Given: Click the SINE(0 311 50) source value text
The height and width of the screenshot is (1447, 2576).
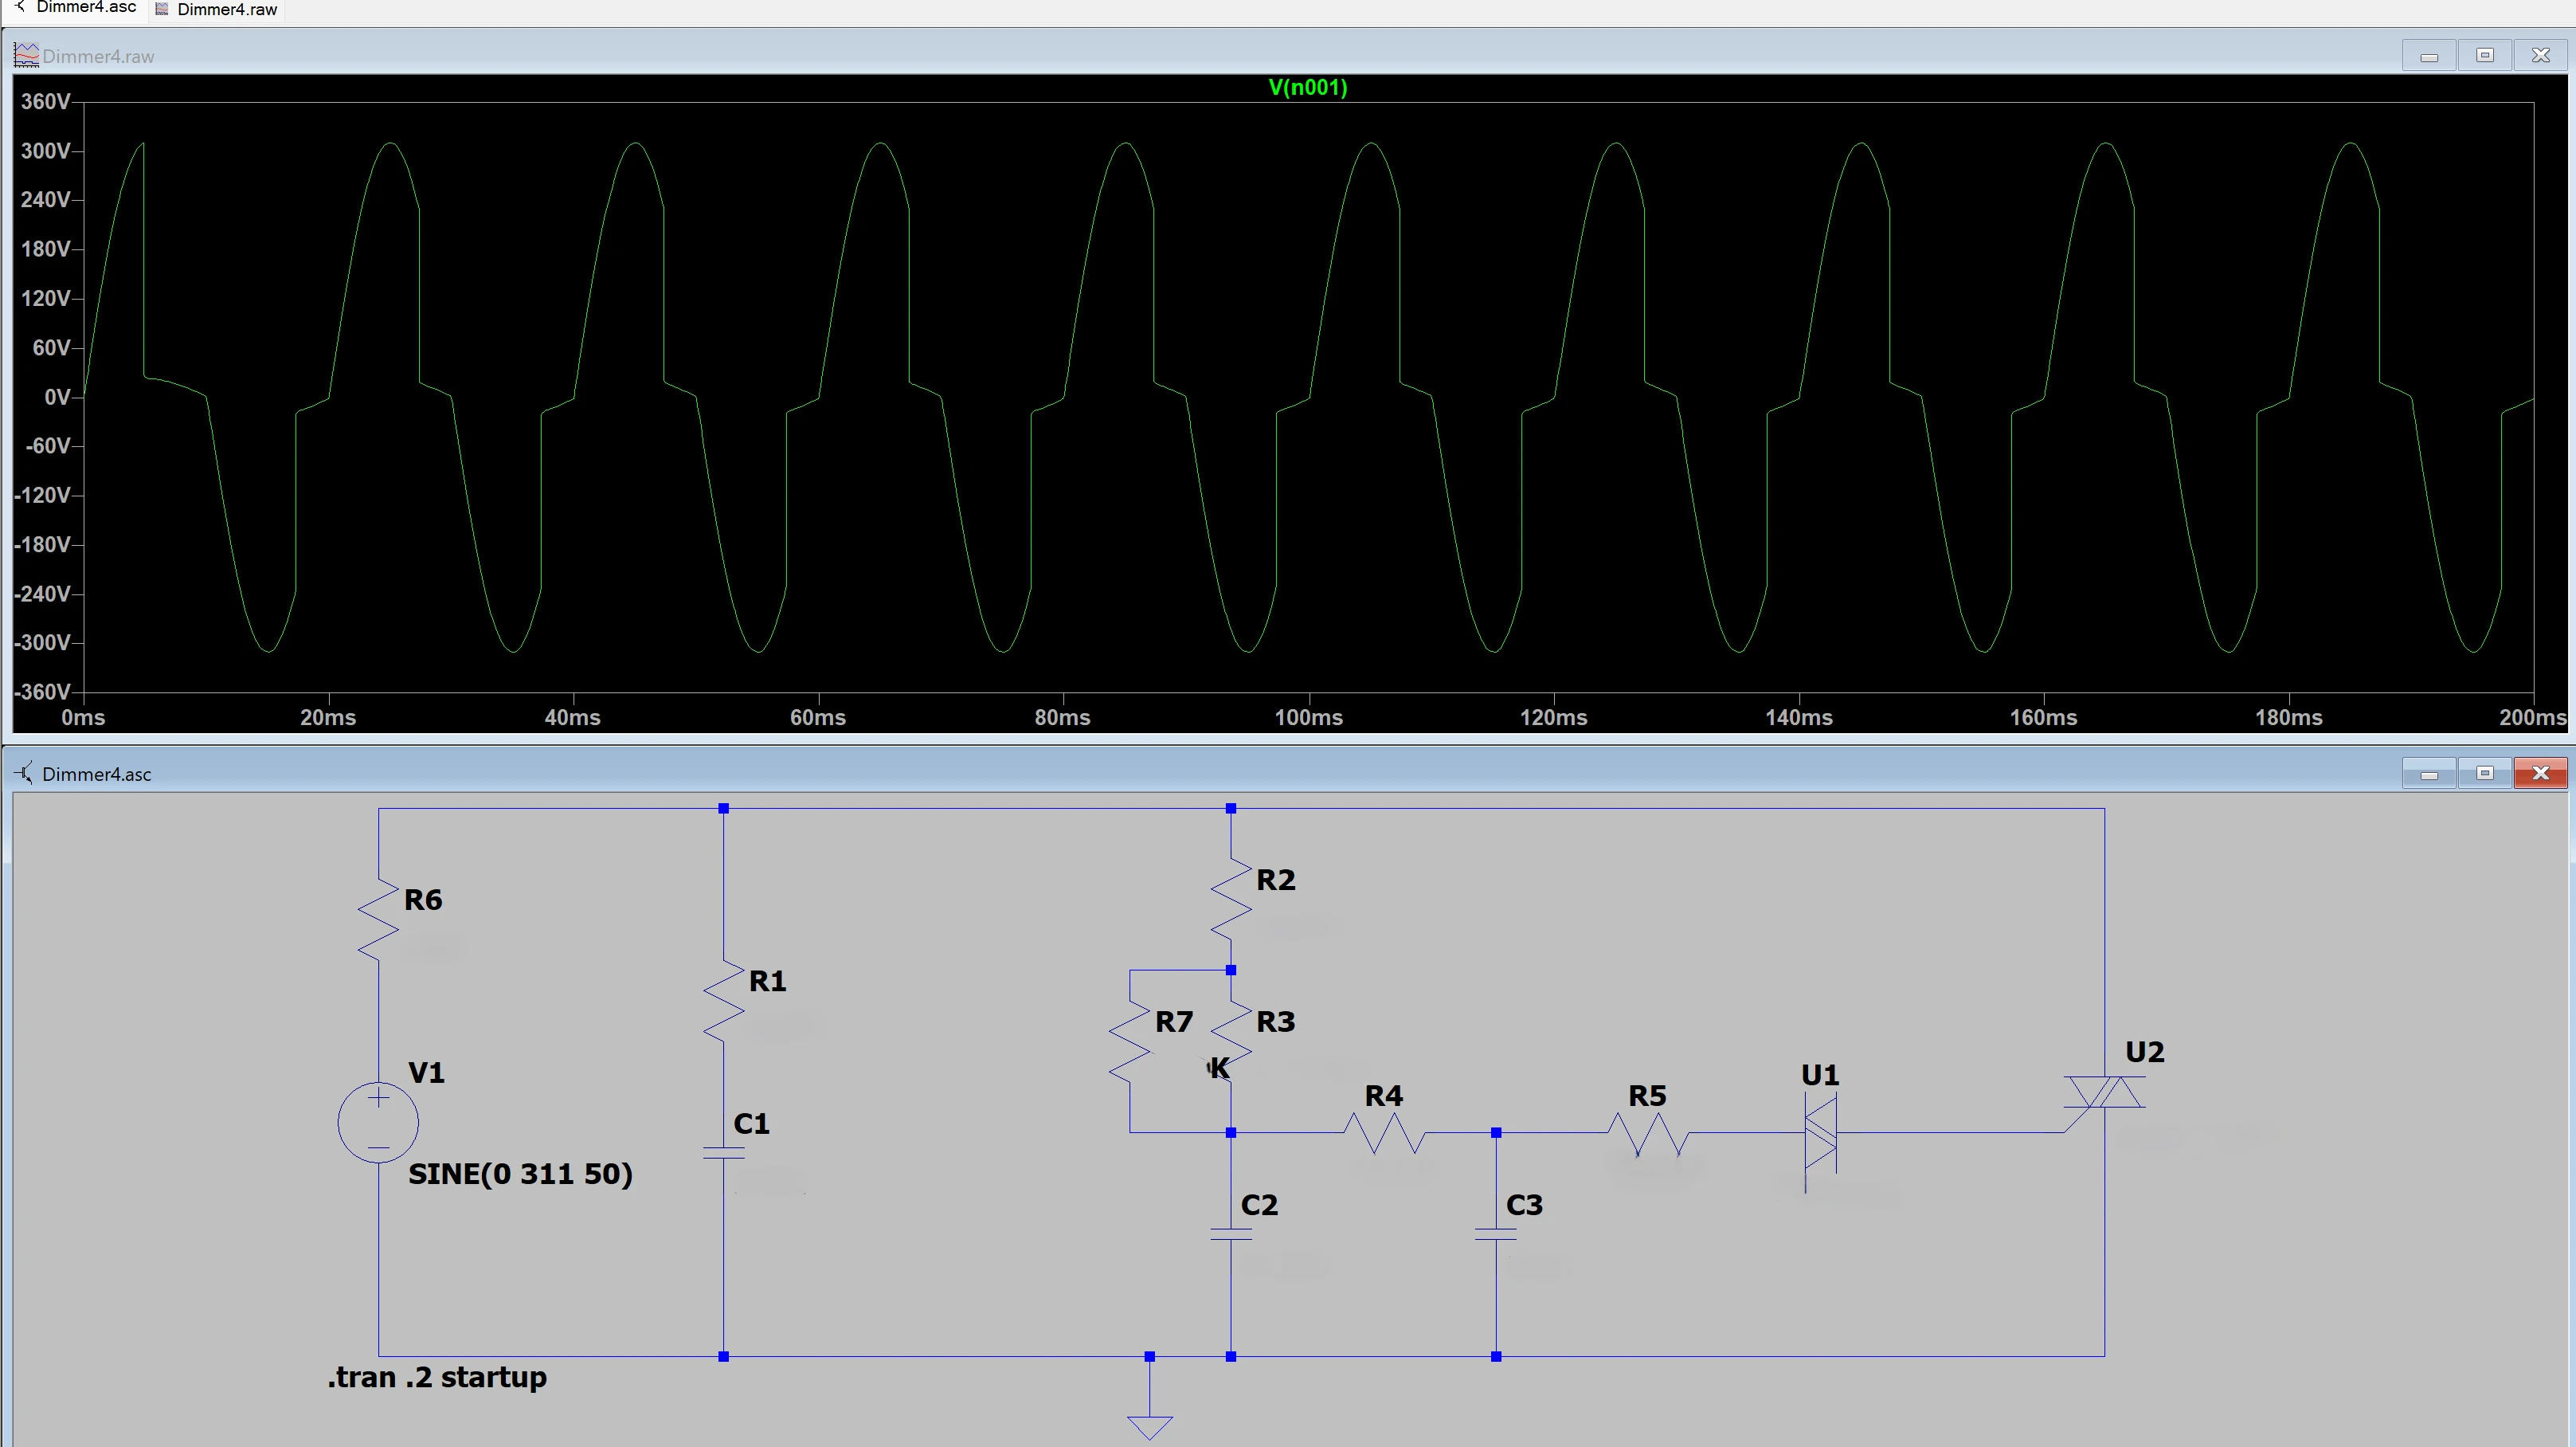Looking at the screenshot, I should point(520,1174).
